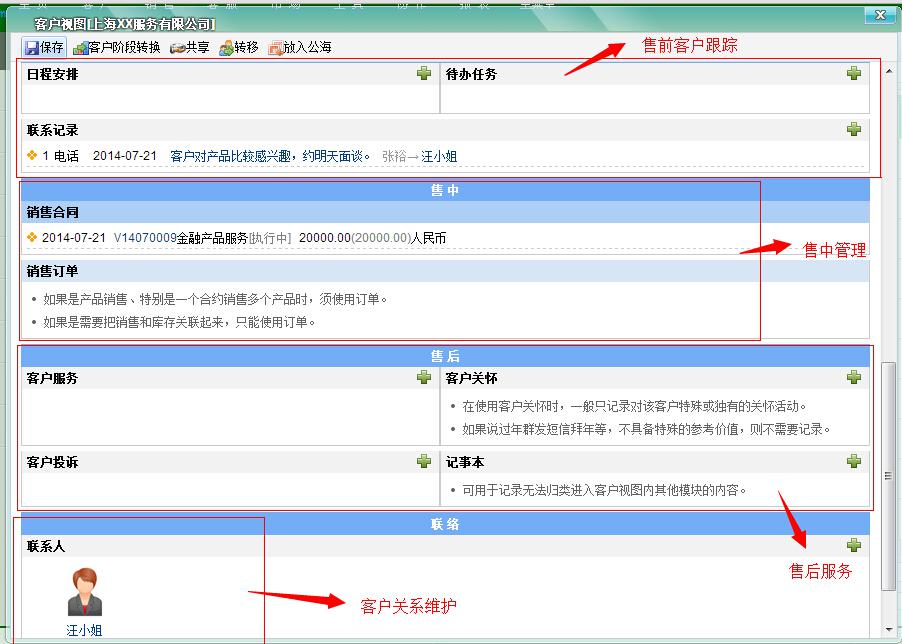Click the [执行中] contract status
Viewport: 902px width, 644px height.
tap(270, 237)
